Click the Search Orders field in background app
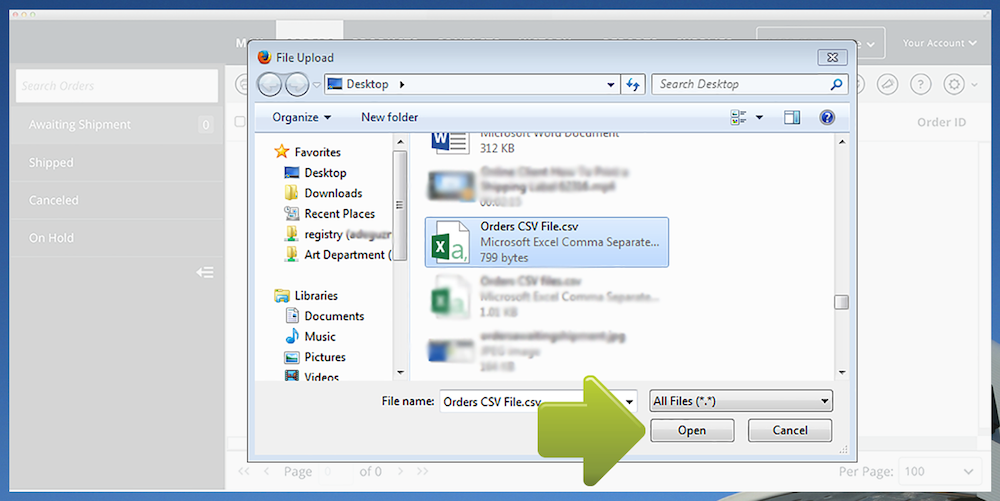This screenshot has height=501, width=1000. click(117, 85)
